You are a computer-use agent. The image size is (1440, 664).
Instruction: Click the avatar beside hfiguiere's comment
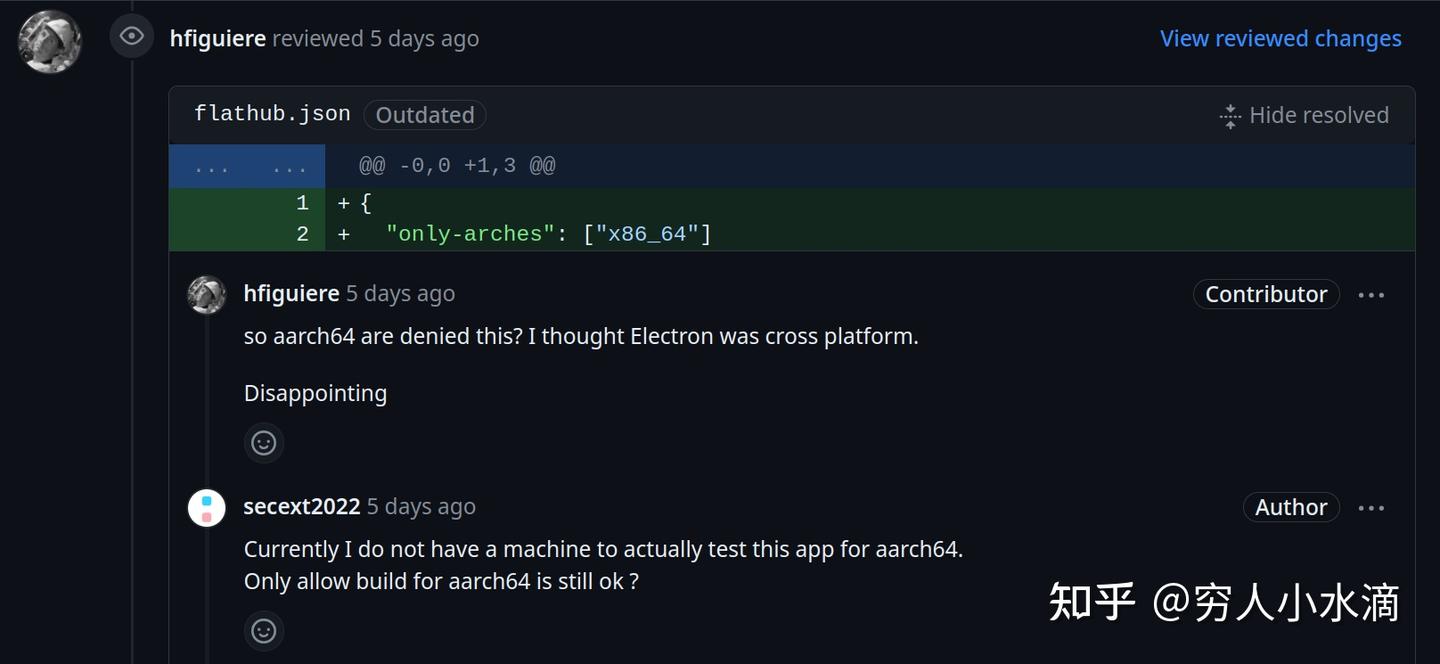pos(206,294)
